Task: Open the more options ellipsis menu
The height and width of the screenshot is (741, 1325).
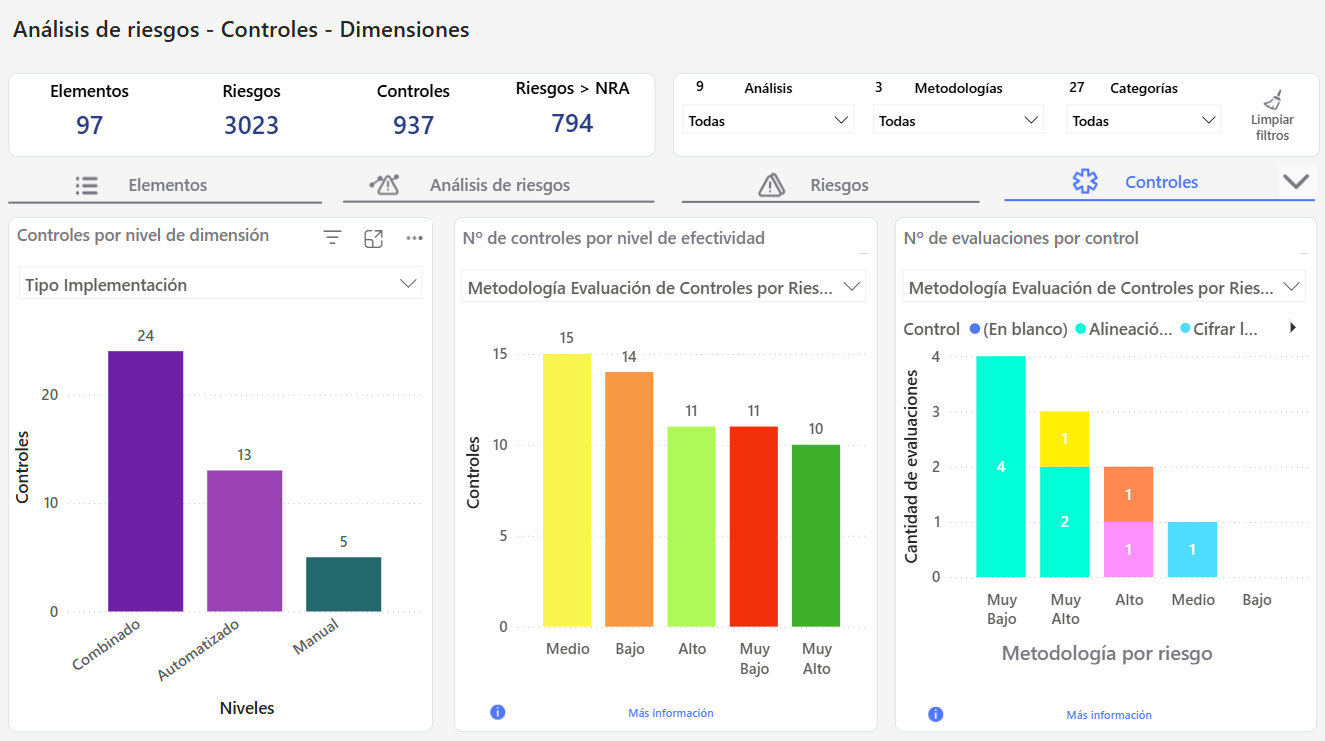Action: pyautogui.click(x=414, y=238)
